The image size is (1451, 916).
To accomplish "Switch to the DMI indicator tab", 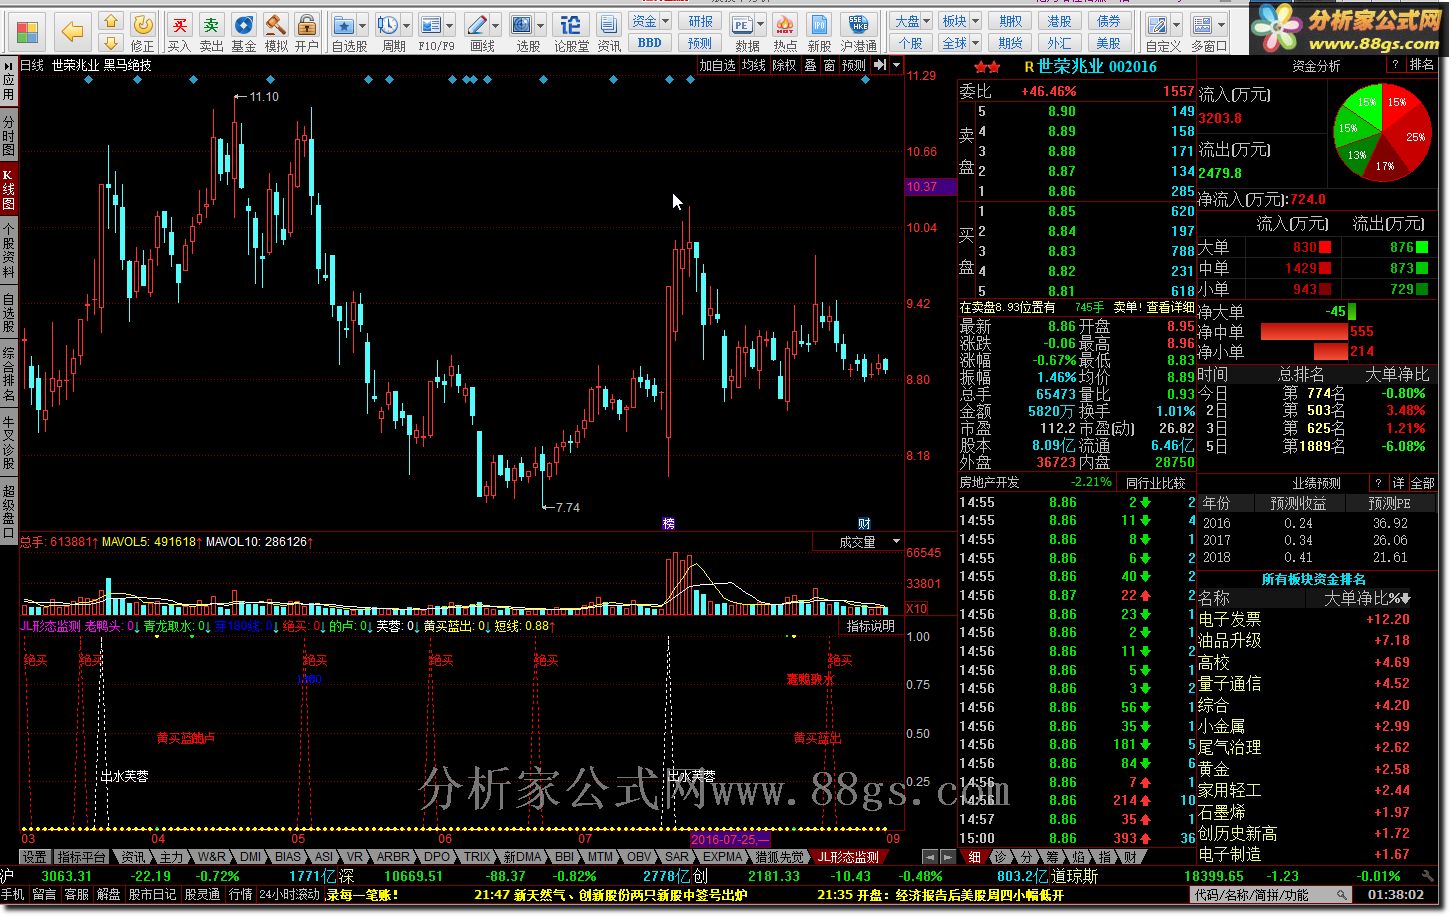I will pyautogui.click(x=251, y=858).
